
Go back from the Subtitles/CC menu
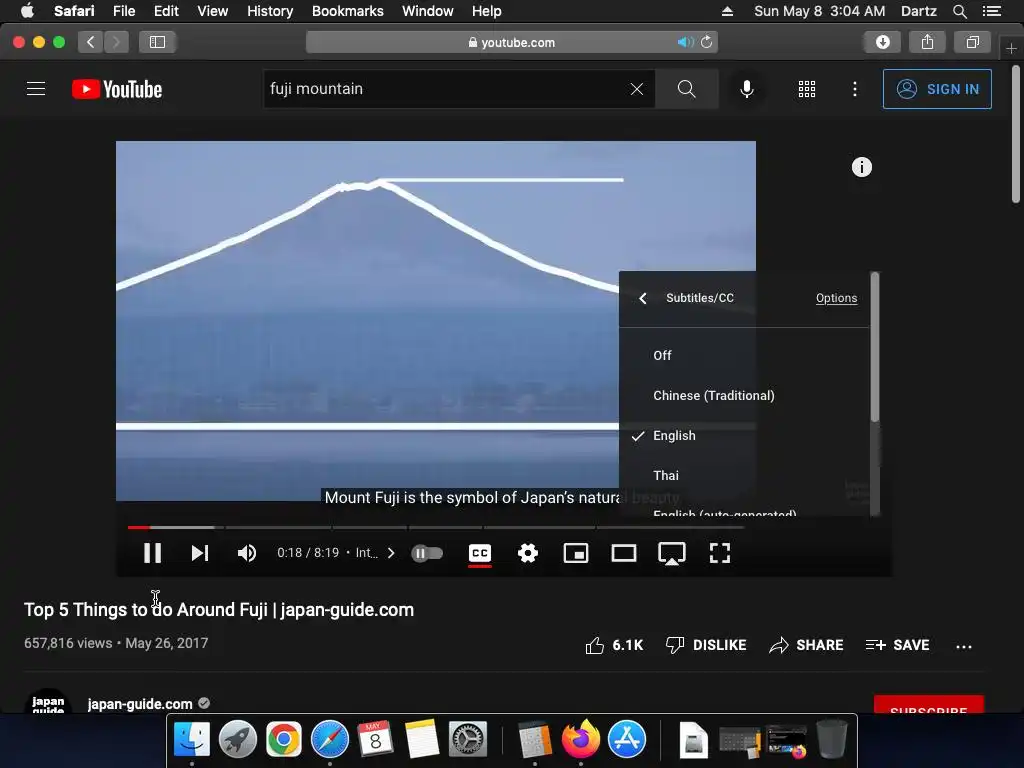pyautogui.click(x=643, y=298)
